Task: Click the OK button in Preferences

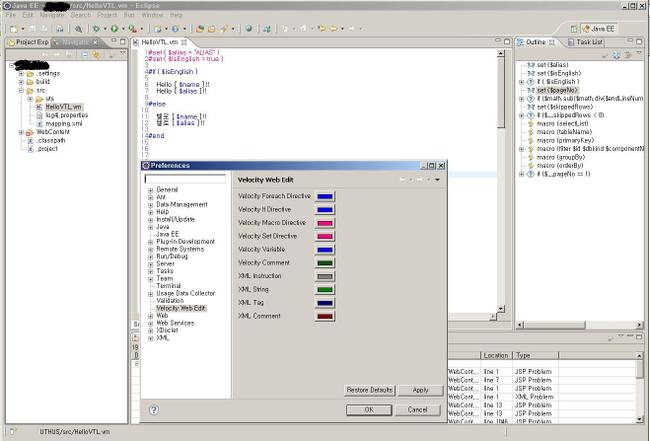Action: [369, 410]
